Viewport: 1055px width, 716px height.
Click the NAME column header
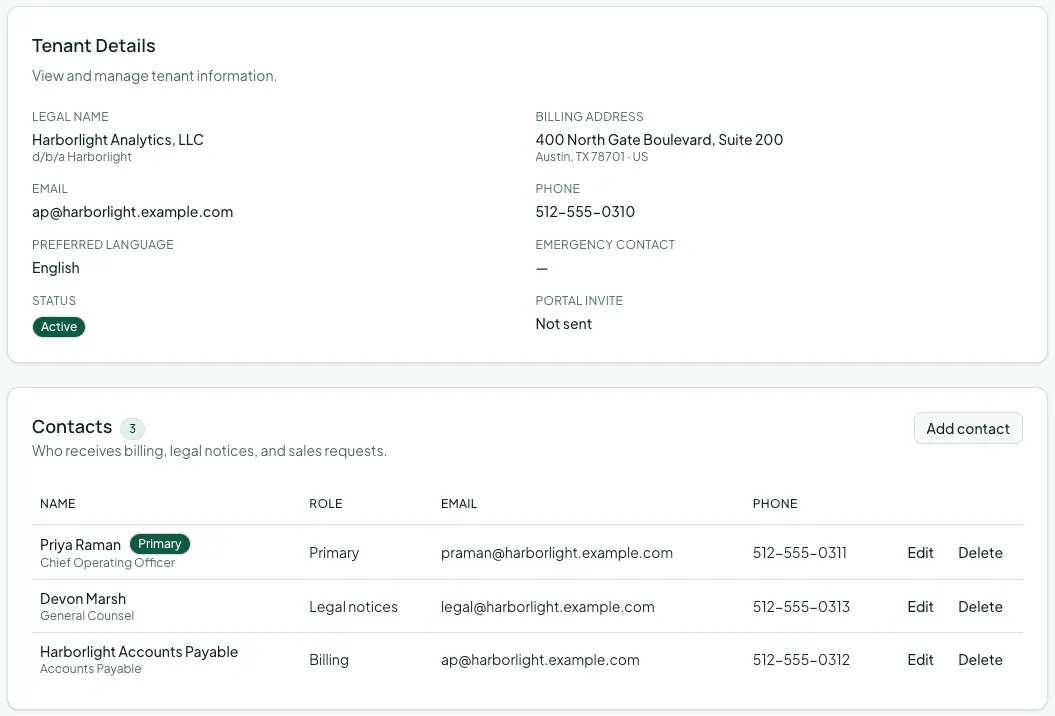57,504
